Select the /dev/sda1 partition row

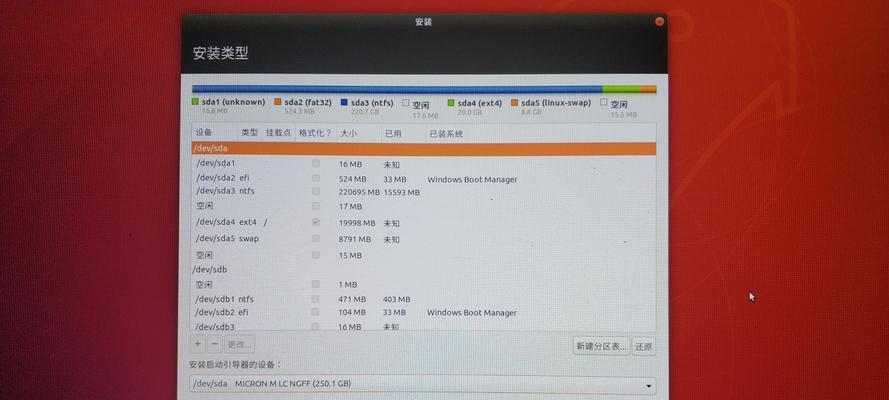[x=424, y=164]
